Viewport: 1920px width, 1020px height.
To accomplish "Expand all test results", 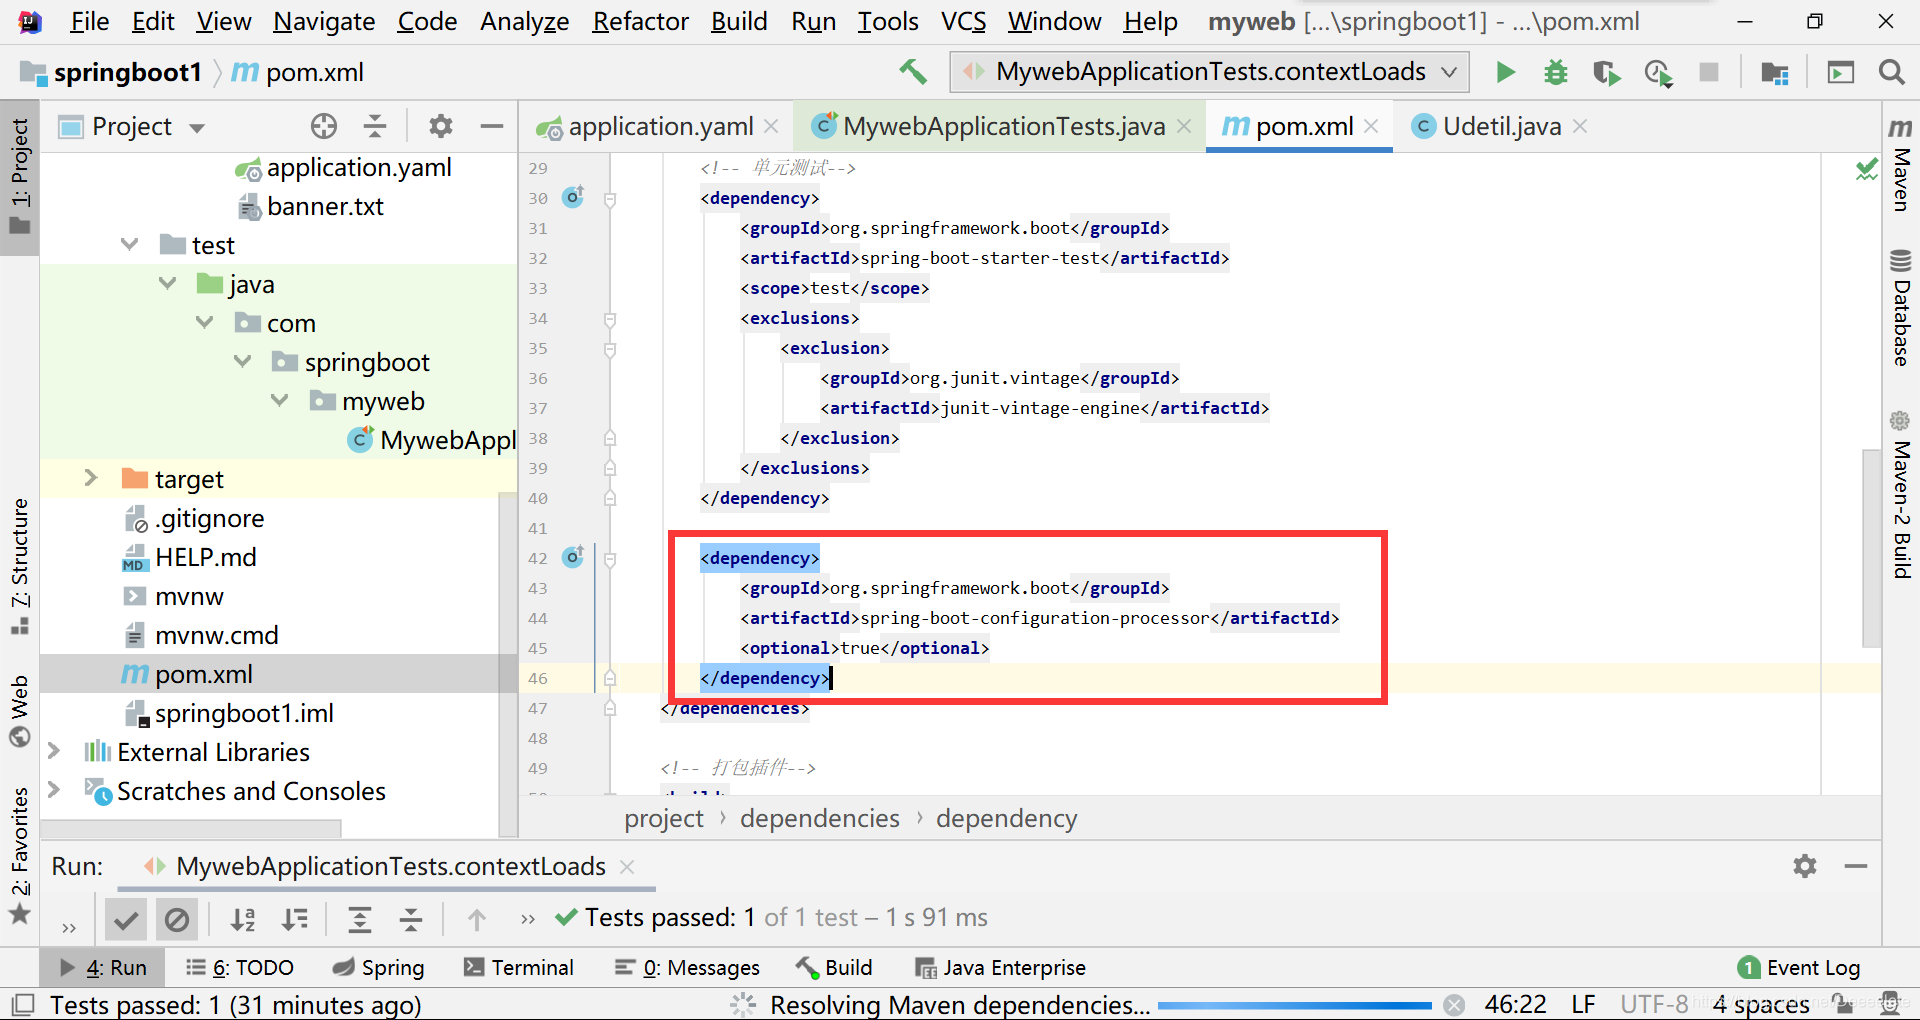I will [359, 918].
